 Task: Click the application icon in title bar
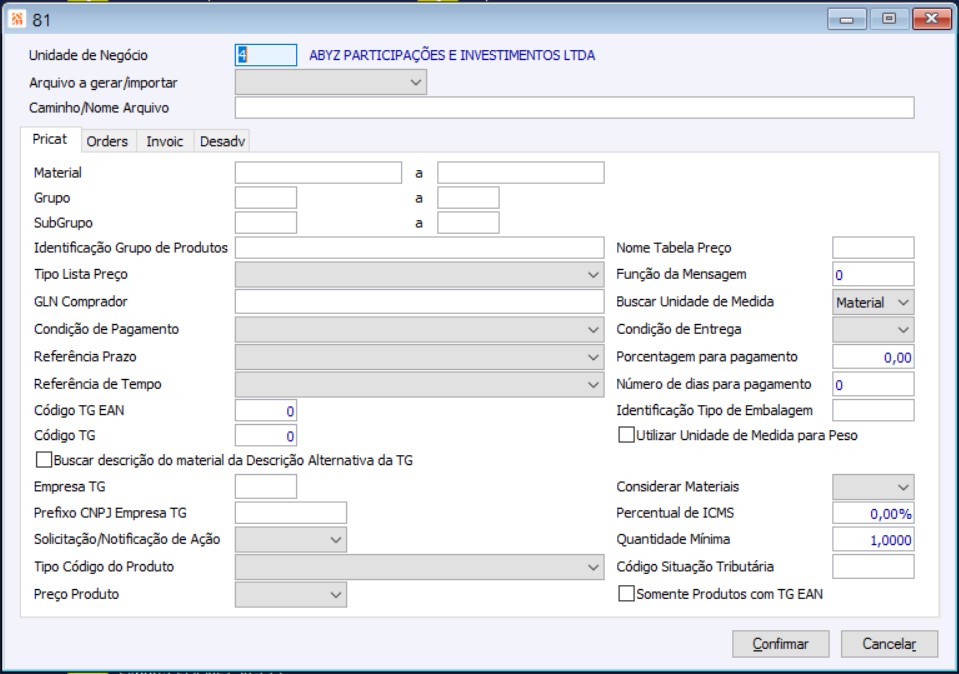16,19
